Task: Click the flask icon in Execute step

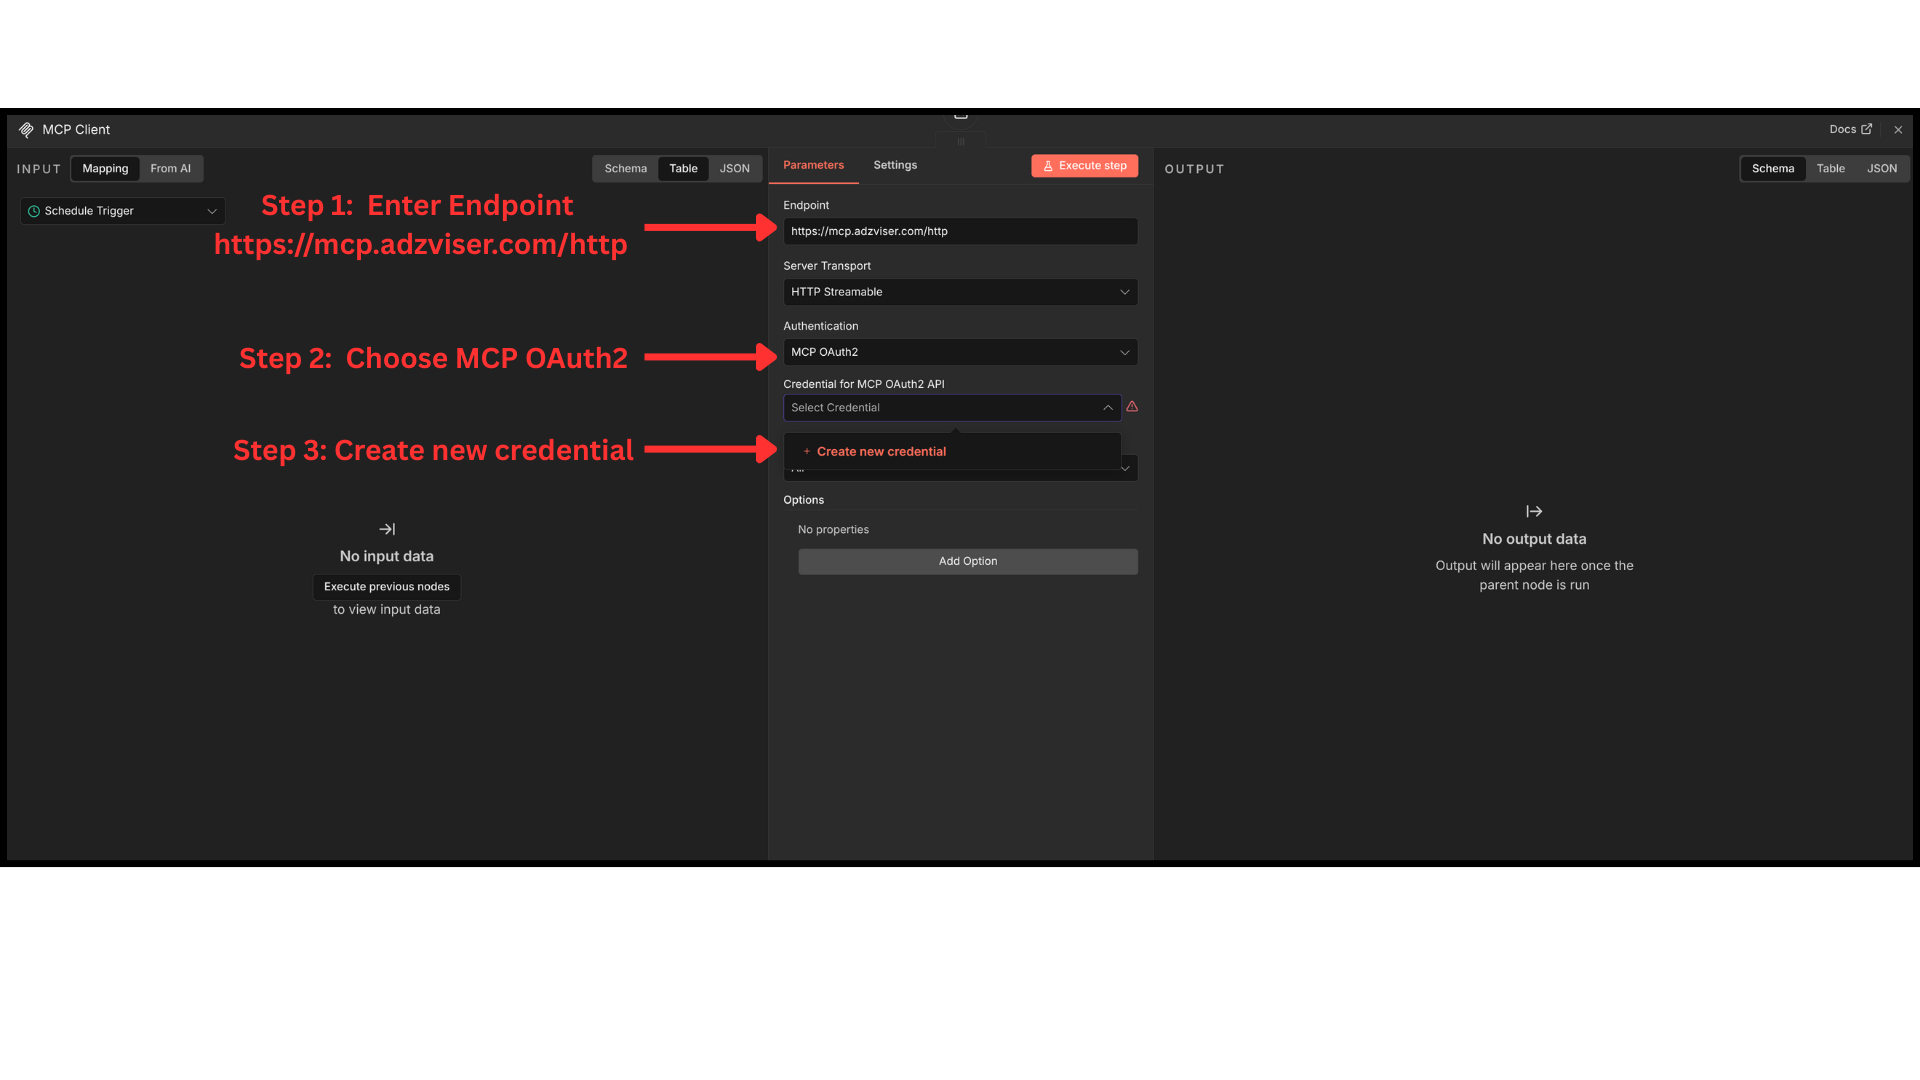Action: click(x=1047, y=165)
